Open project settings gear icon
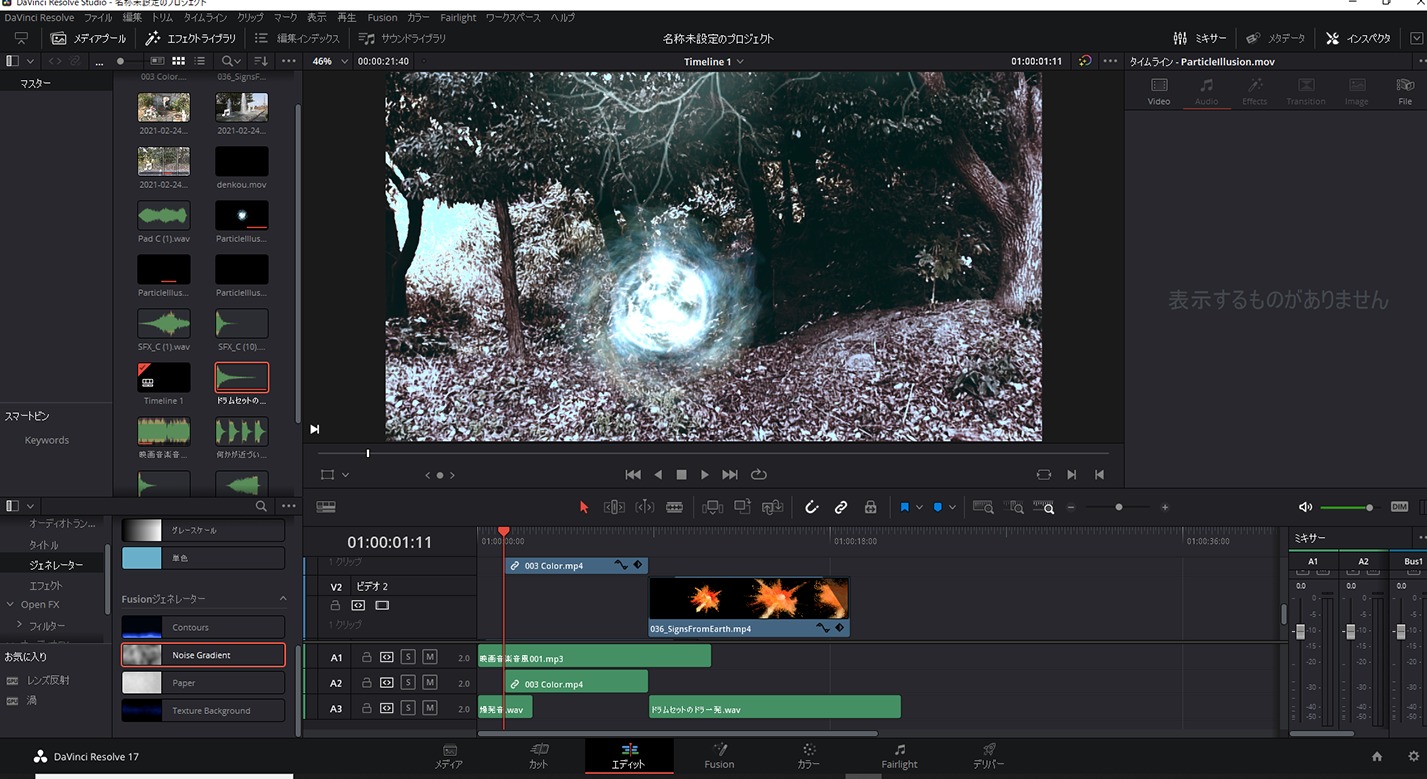 pos(1413,757)
